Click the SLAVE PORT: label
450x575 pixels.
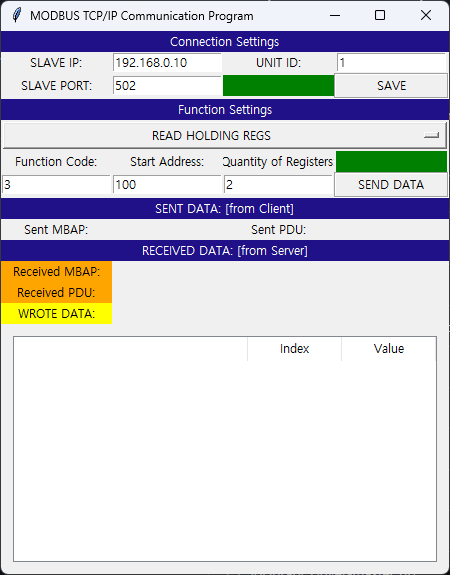pyautogui.click(x=56, y=86)
